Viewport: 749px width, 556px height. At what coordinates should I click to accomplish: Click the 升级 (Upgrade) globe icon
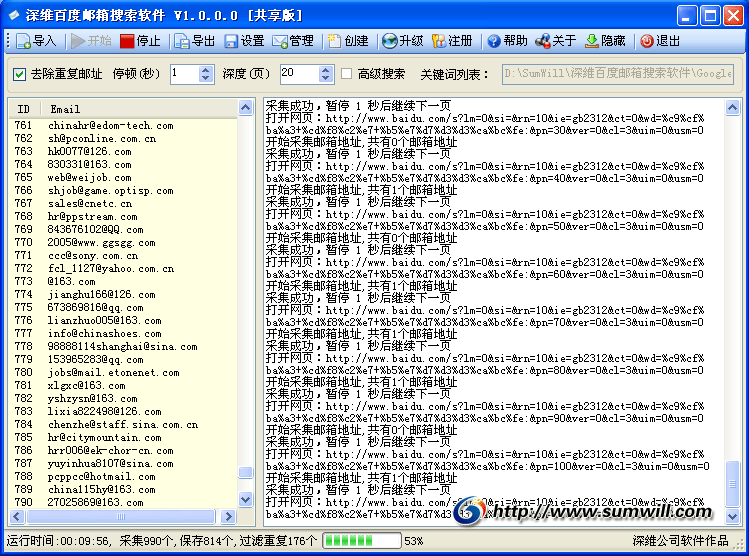click(390, 41)
